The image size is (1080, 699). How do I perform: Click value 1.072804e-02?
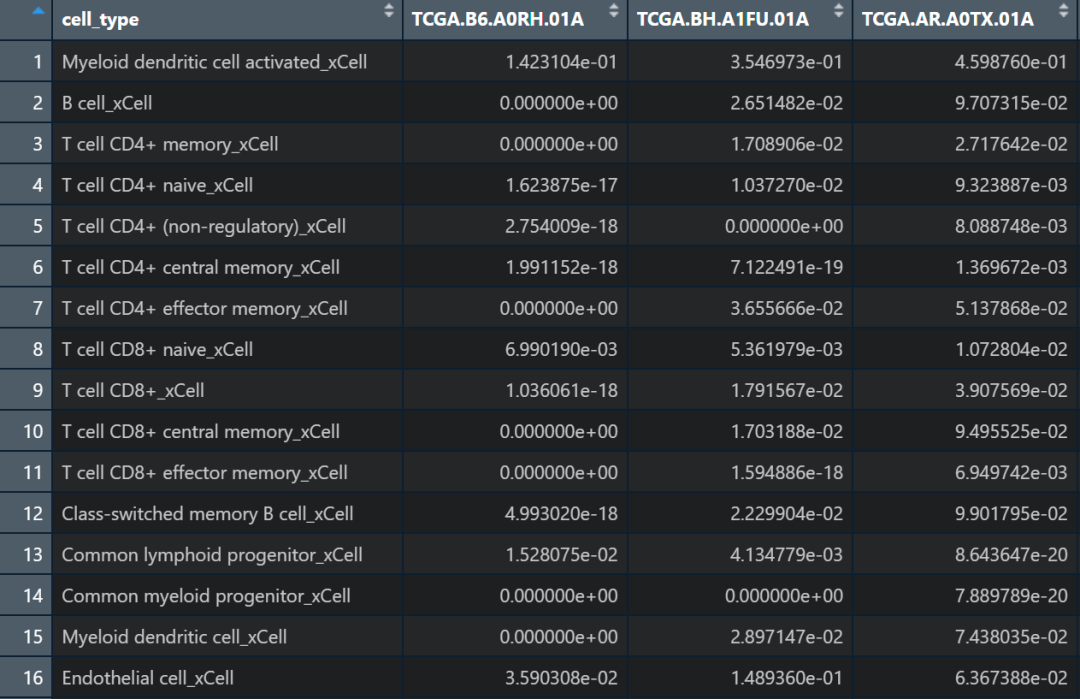click(x=1011, y=350)
